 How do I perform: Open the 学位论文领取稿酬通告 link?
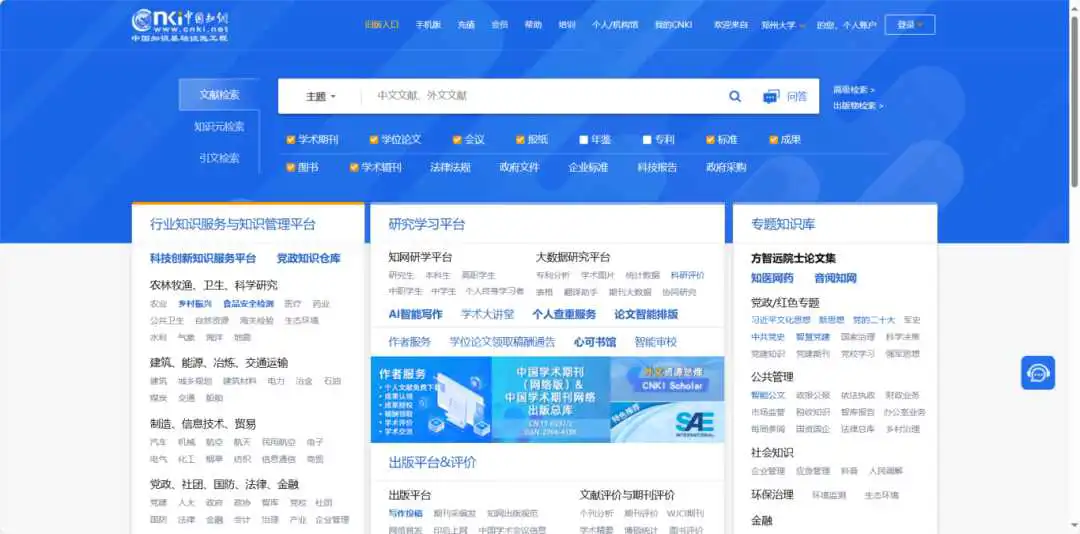point(502,342)
